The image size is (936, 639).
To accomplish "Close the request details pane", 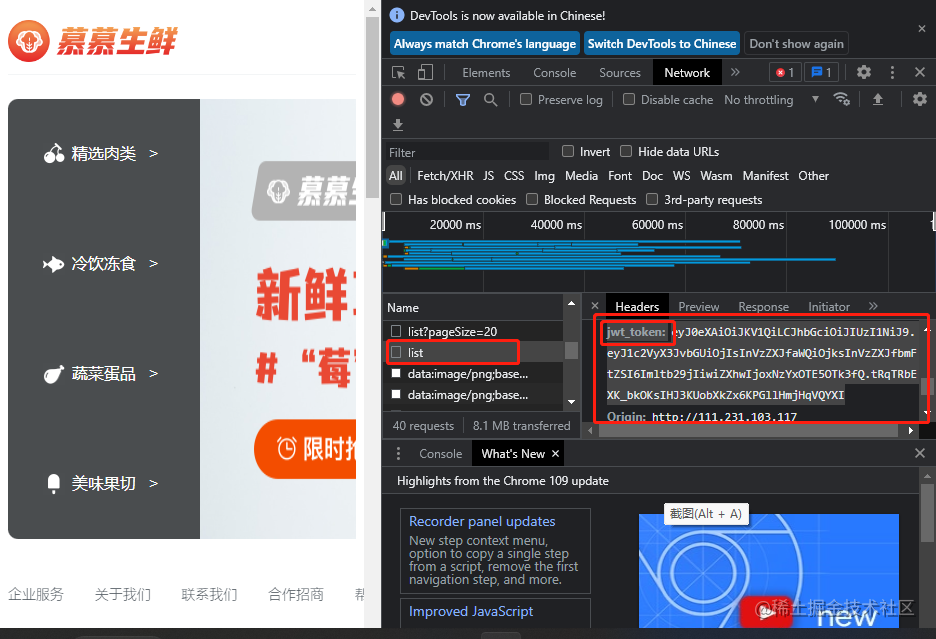I will [x=595, y=306].
